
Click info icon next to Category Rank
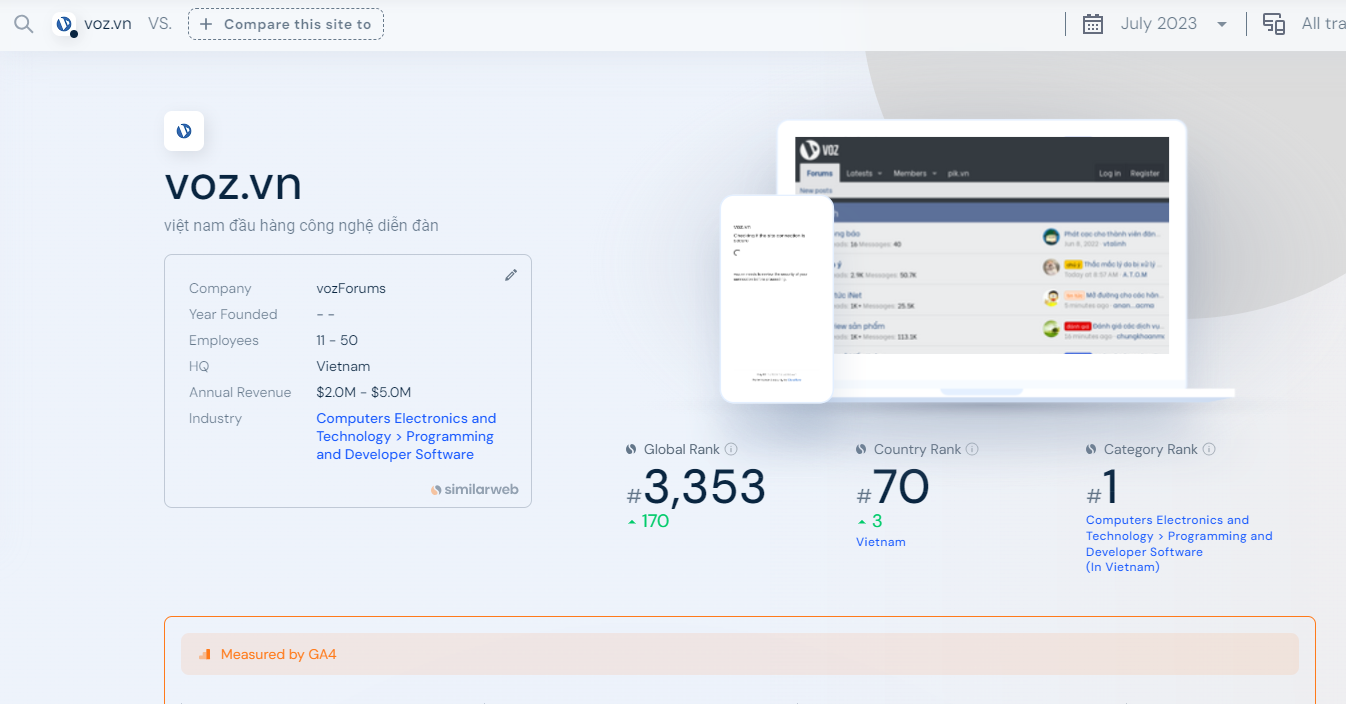pos(1209,450)
